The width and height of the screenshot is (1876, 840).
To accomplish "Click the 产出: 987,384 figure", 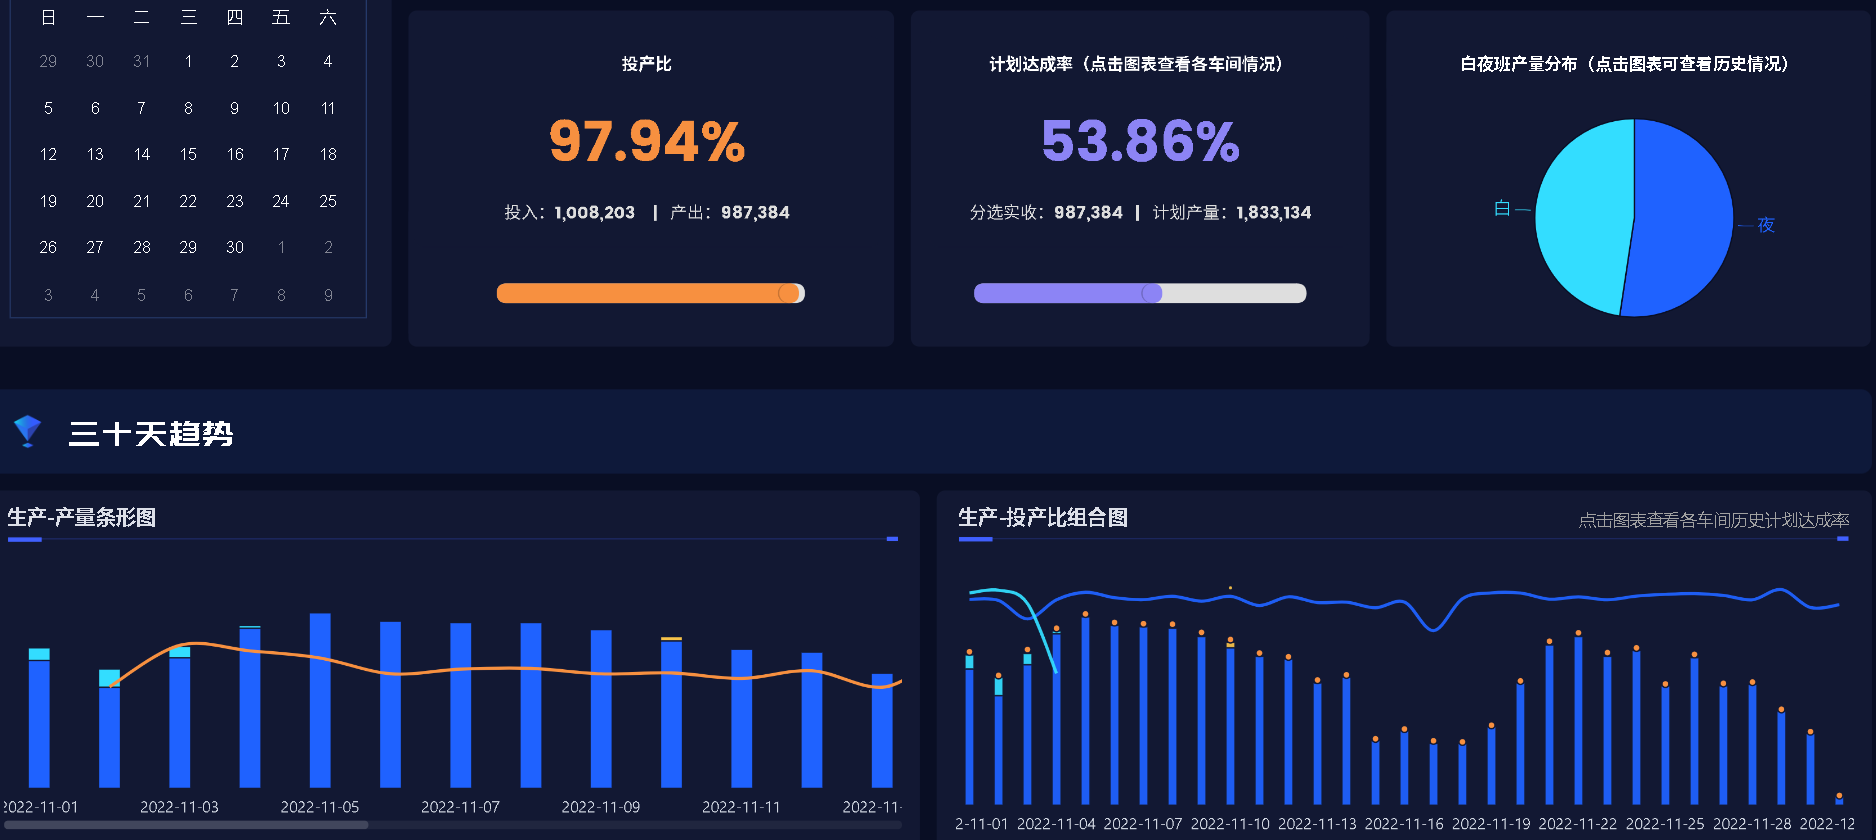I will click(730, 212).
